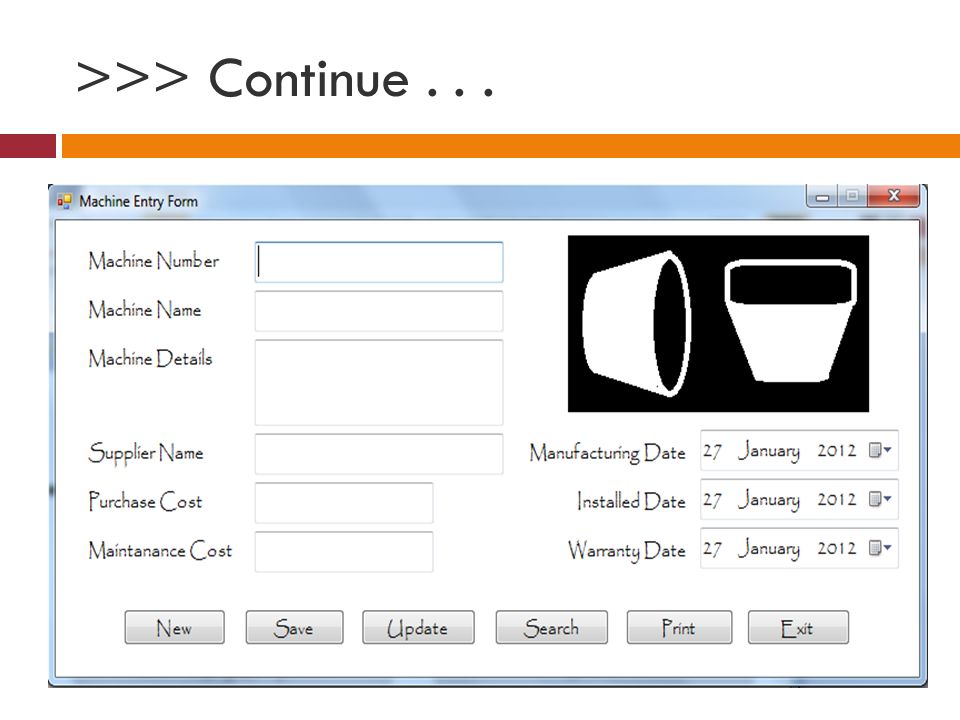
Task: Click the machine picture thumbnail
Action: (718, 324)
